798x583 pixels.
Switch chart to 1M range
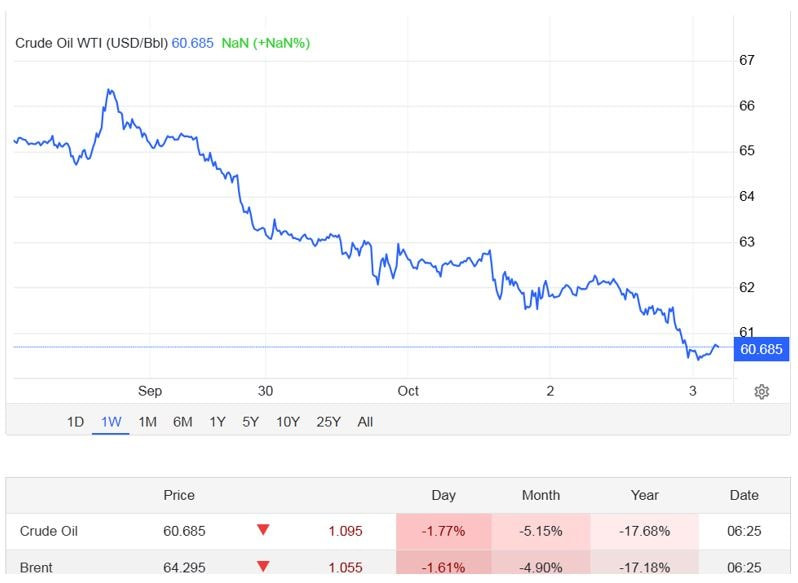pos(147,422)
